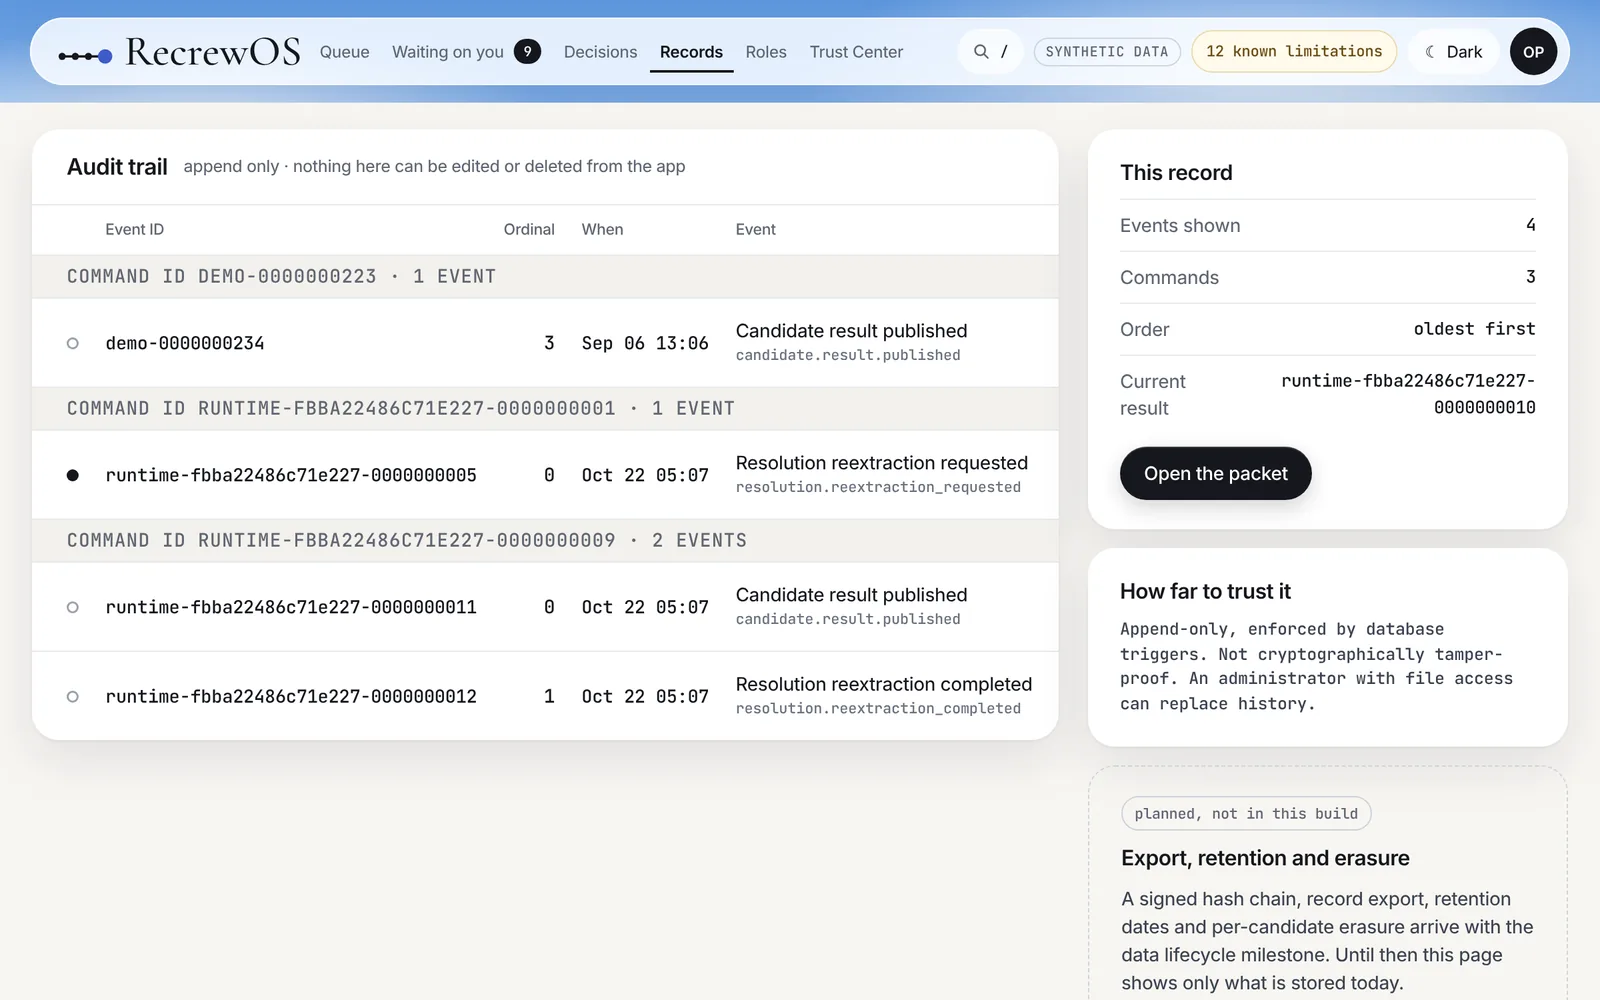This screenshot has width=1600, height=1000.
Task: Collapse the RUNTIME-...0000000009 command group header
Action: pos(545,541)
